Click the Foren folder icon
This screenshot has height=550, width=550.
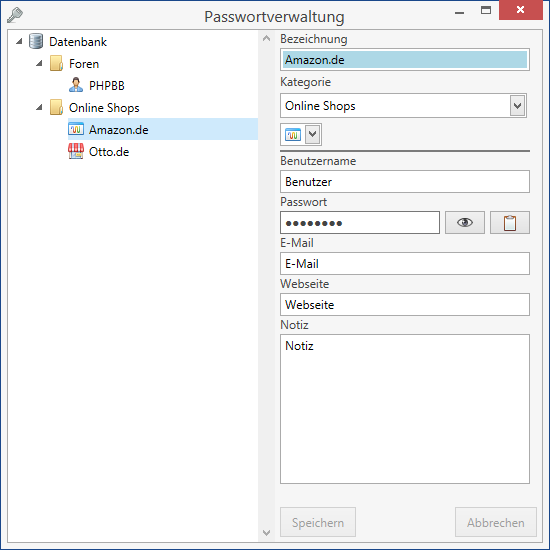point(56,63)
